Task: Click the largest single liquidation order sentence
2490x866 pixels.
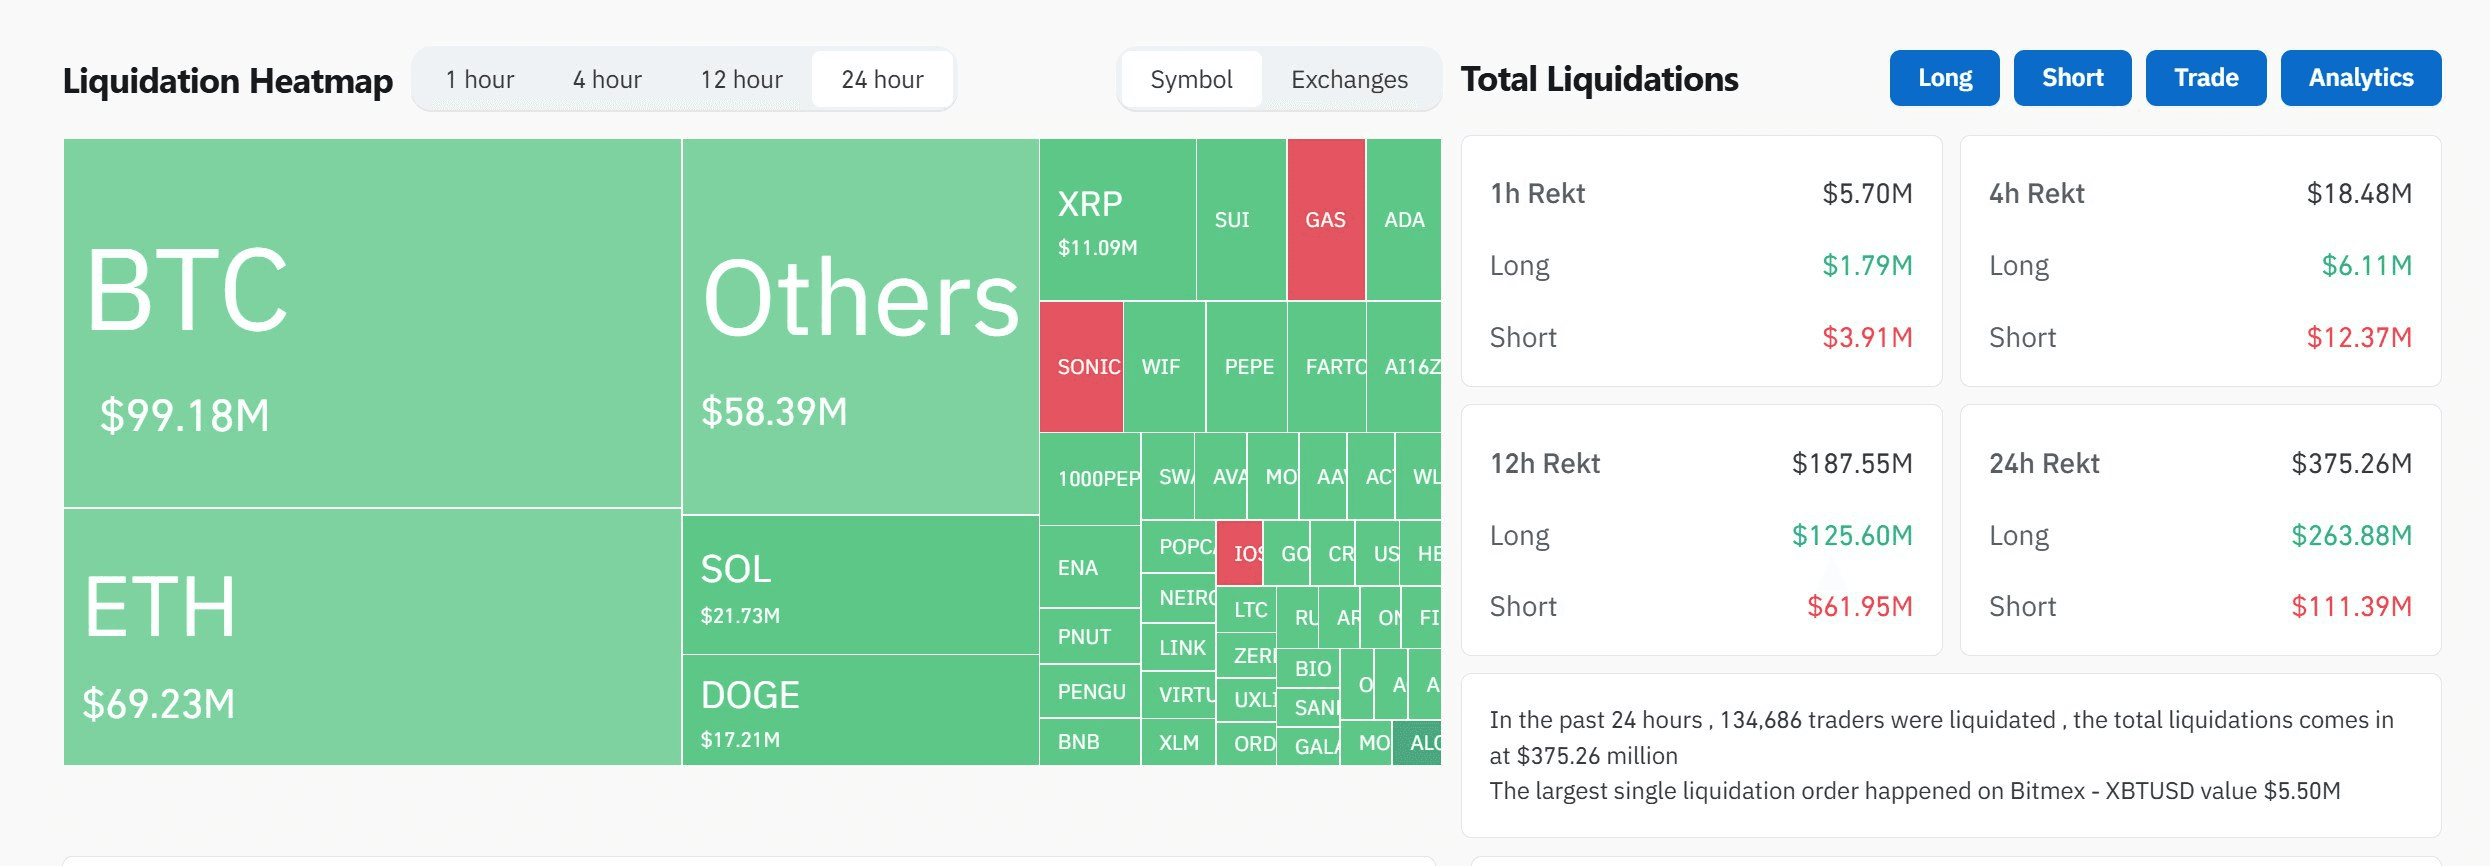Action: [x=1915, y=791]
